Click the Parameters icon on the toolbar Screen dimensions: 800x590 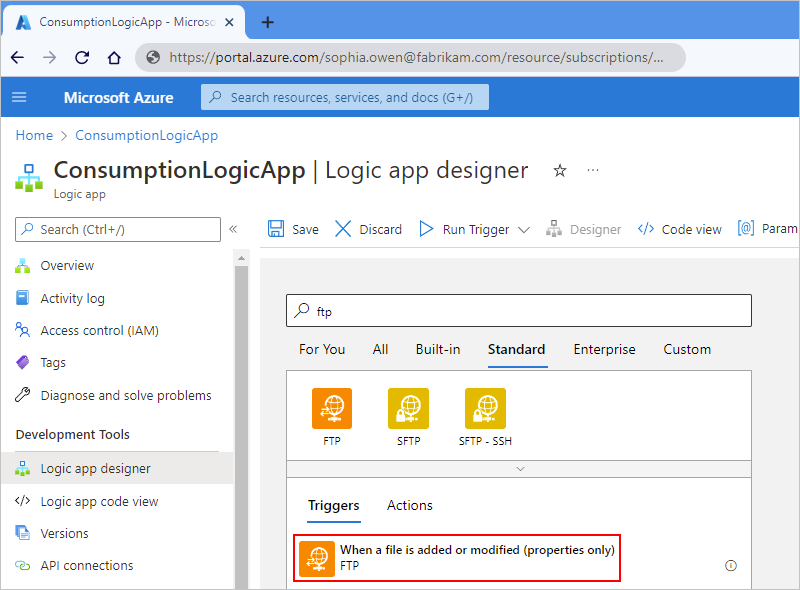tap(748, 229)
